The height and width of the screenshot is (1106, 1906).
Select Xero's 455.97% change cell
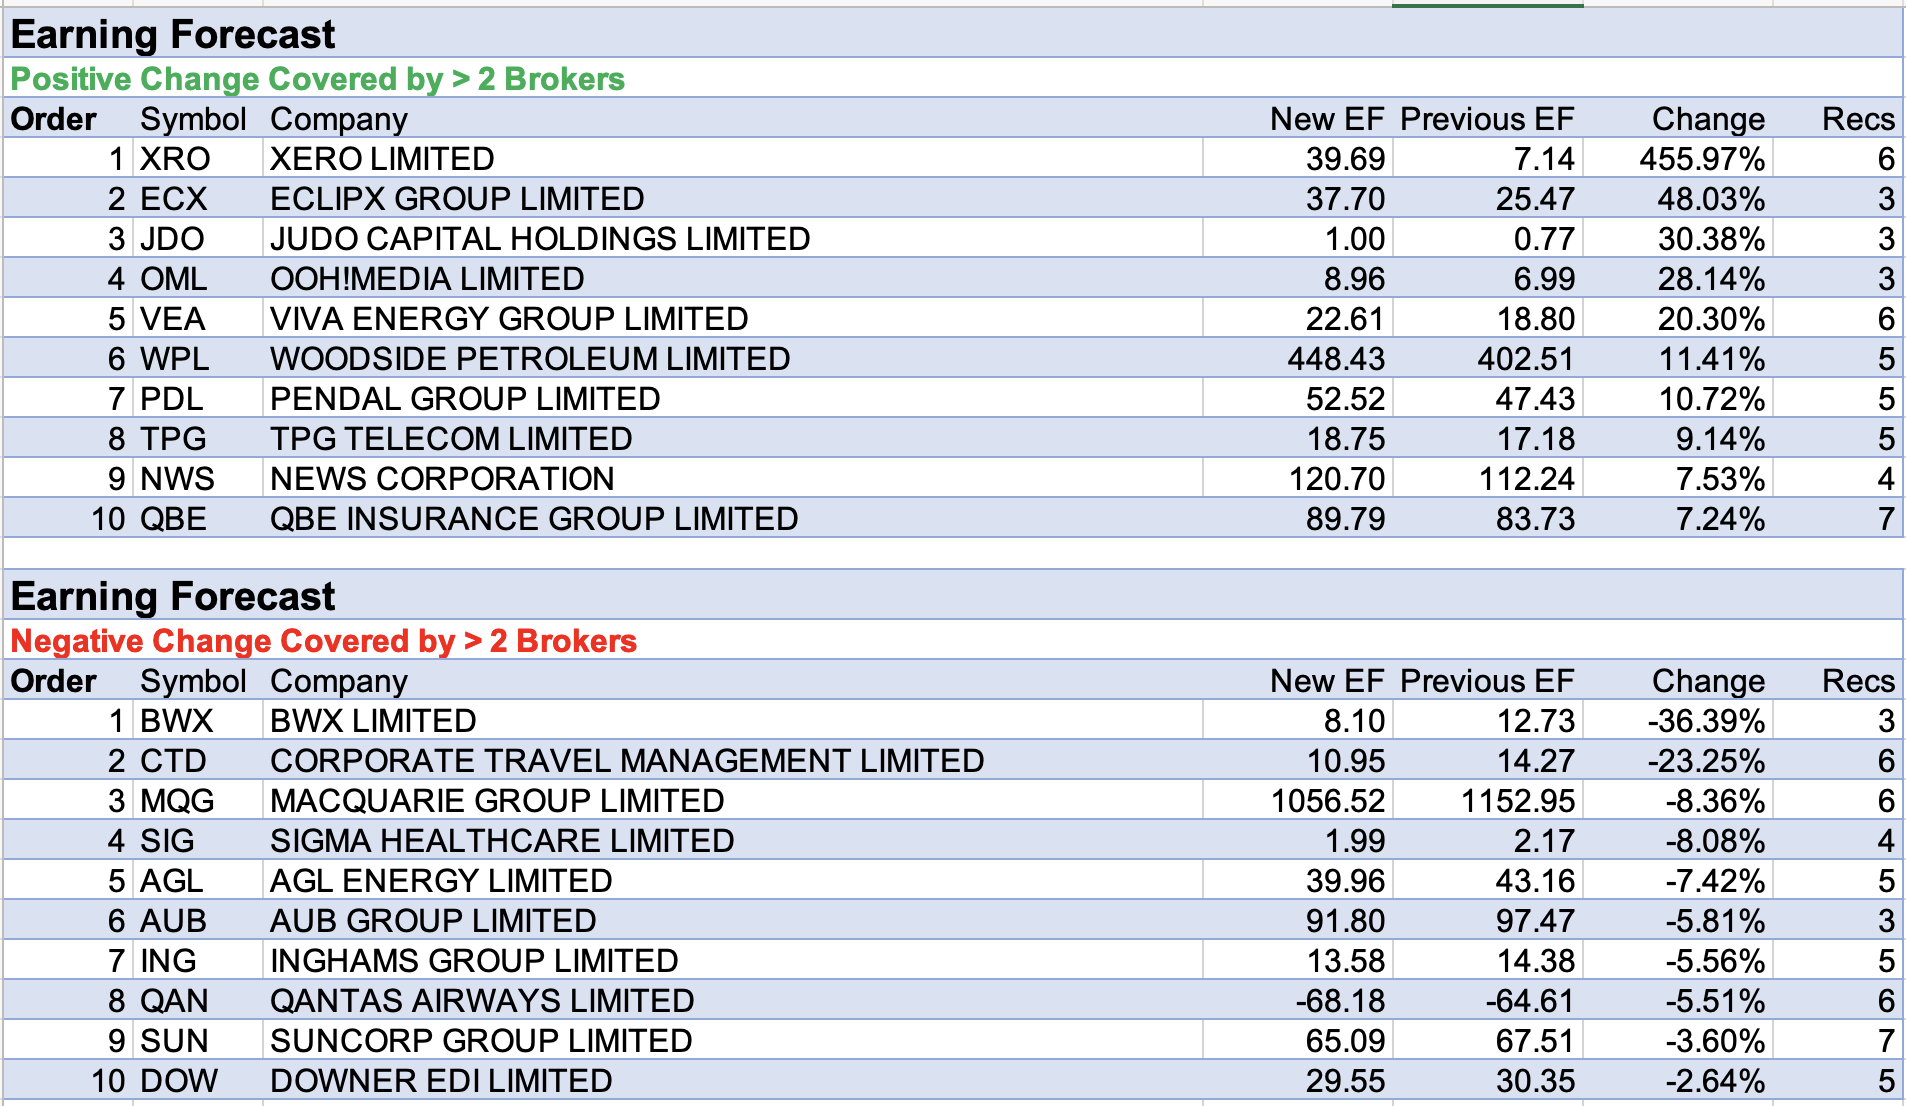(x=1701, y=159)
